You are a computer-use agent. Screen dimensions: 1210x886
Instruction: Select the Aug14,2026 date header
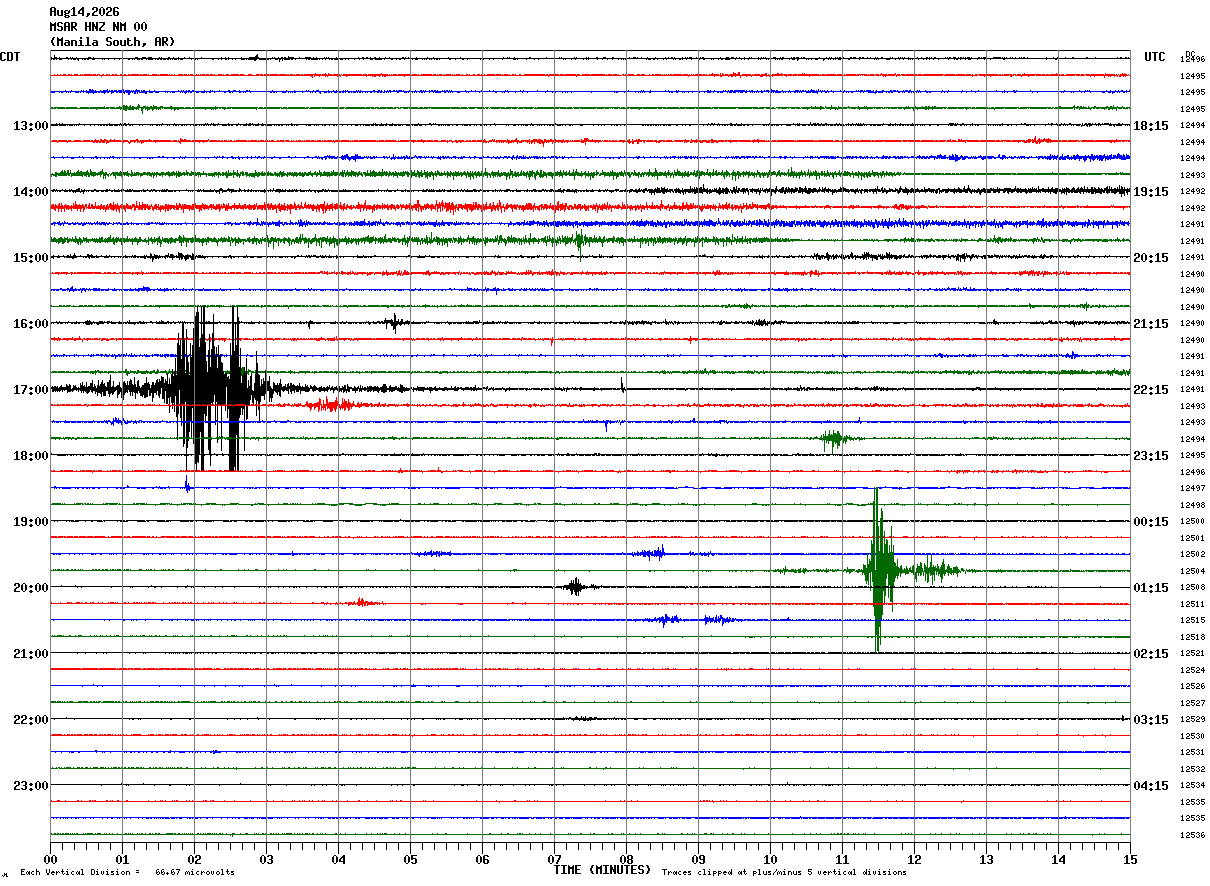84,12
